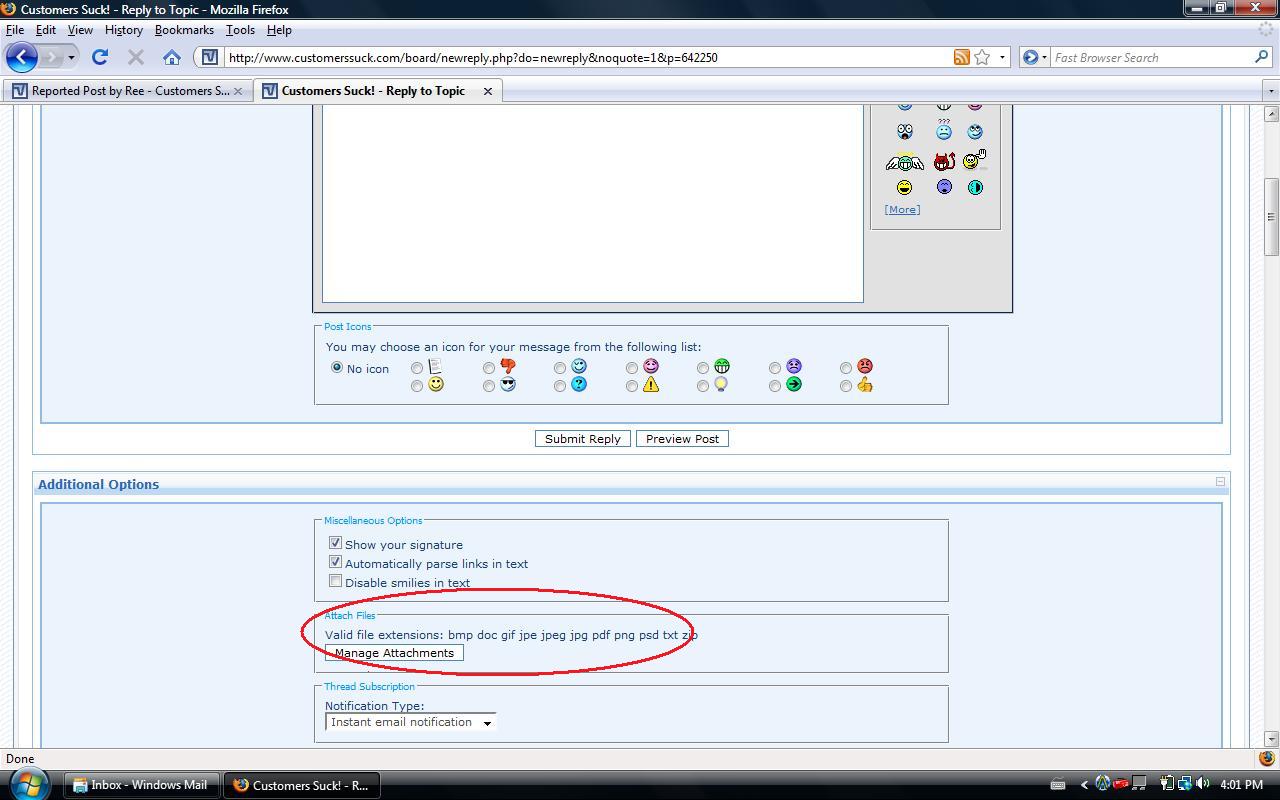Click the bookmark star icon
Image resolution: width=1280 pixels, height=800 pixels.
point(982,57)
